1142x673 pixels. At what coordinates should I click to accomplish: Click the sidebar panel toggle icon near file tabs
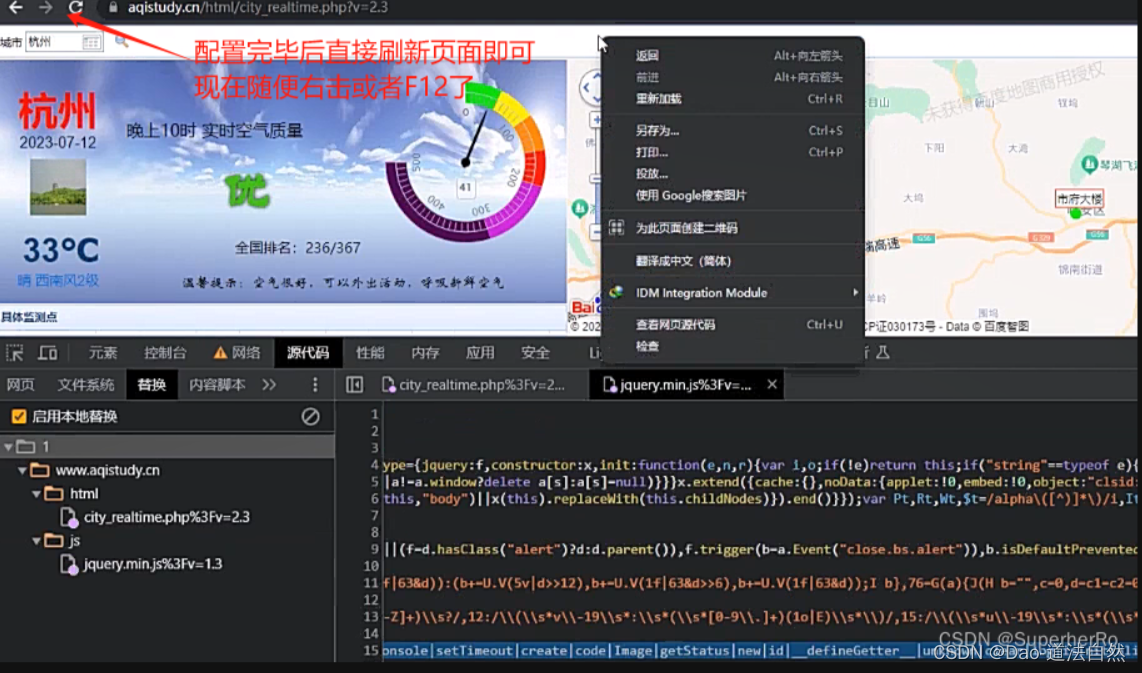point(353,384)
